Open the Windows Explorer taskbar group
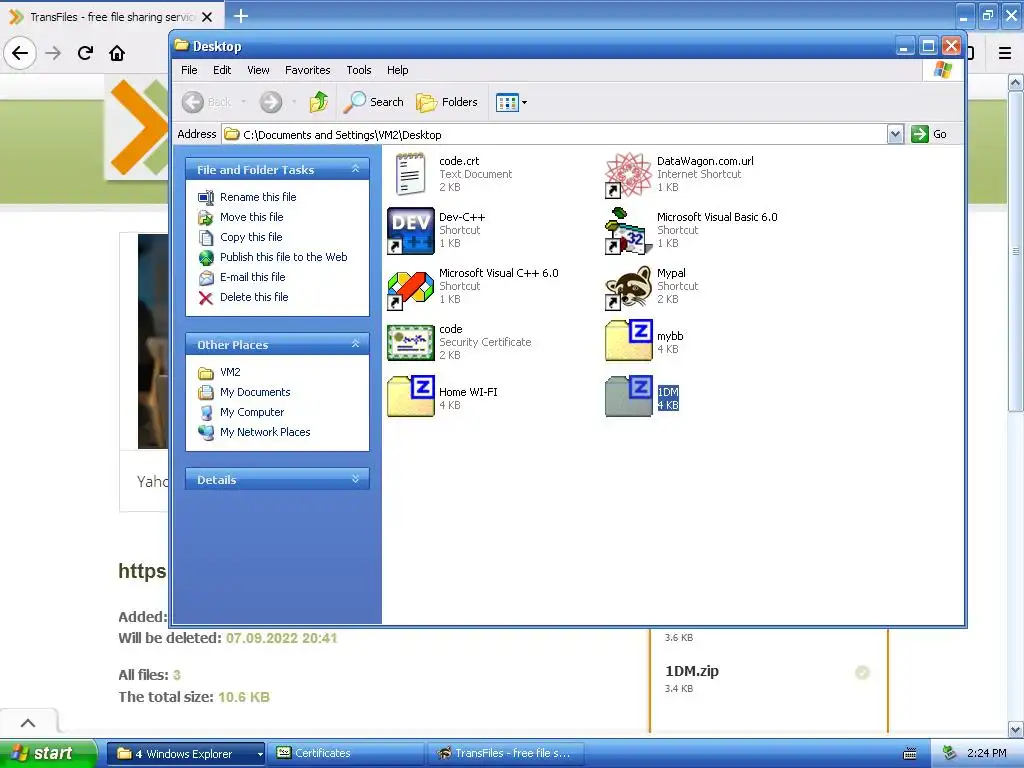The width and height of the screenshot is (1024, 768). 186,754
